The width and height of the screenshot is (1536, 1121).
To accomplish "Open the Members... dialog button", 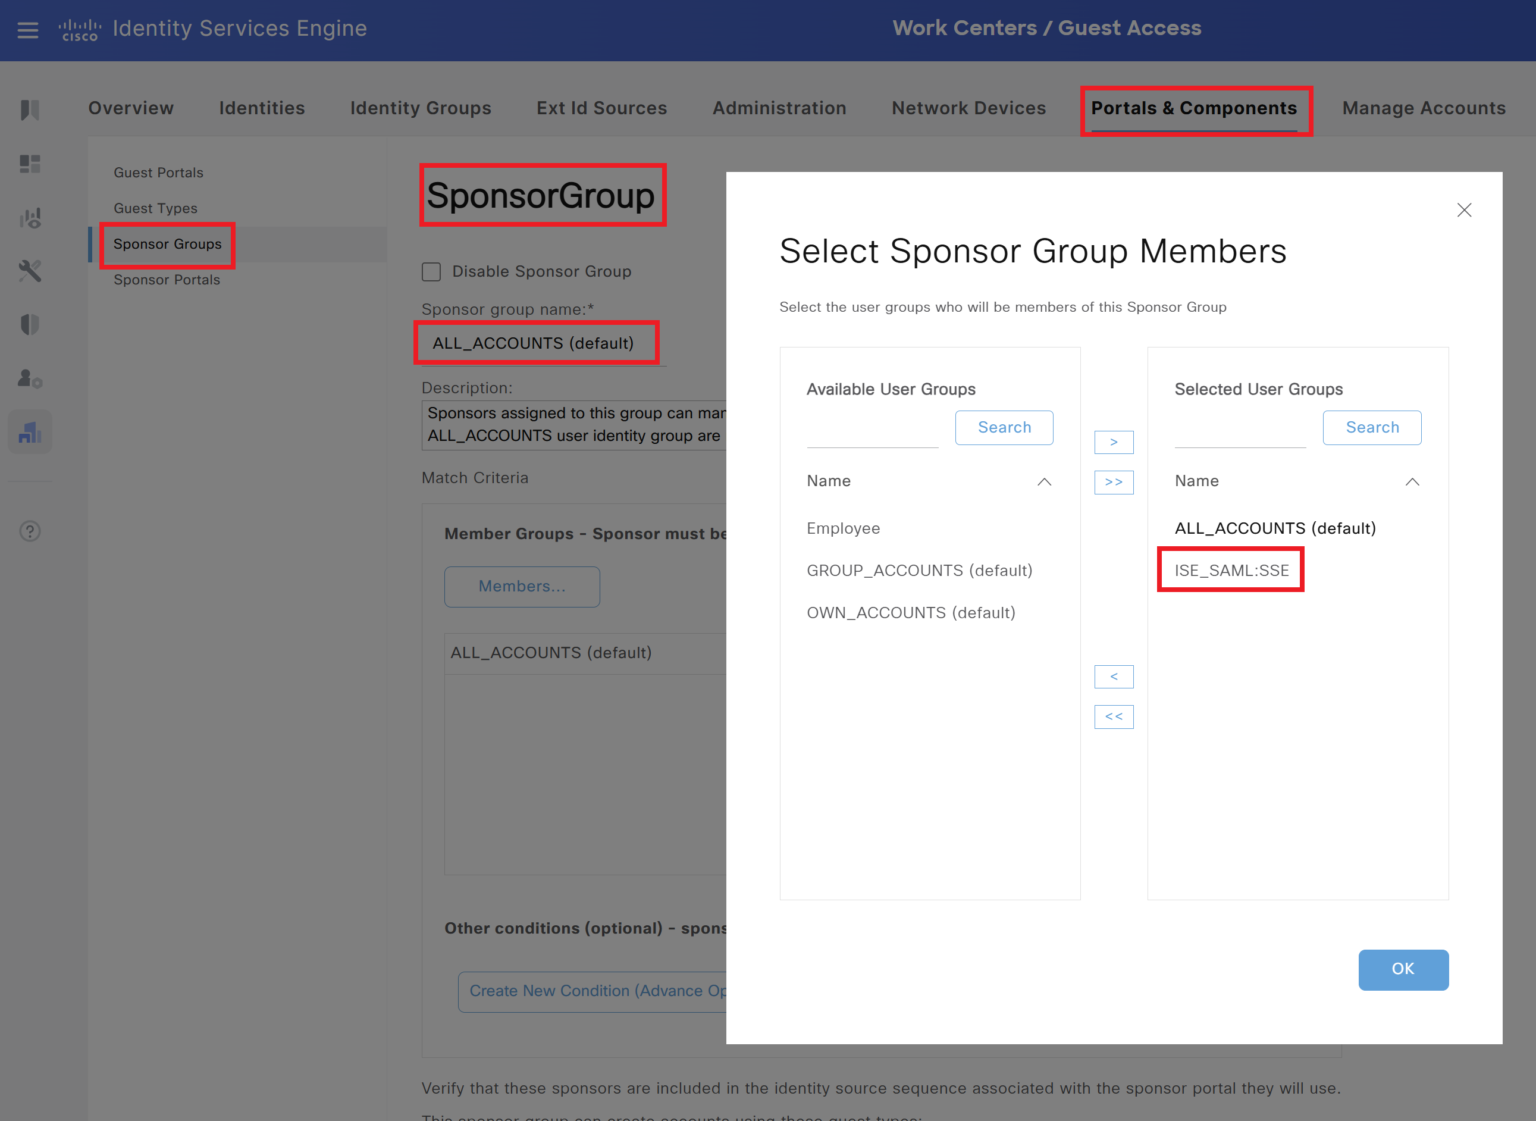I will pos(521,587).
